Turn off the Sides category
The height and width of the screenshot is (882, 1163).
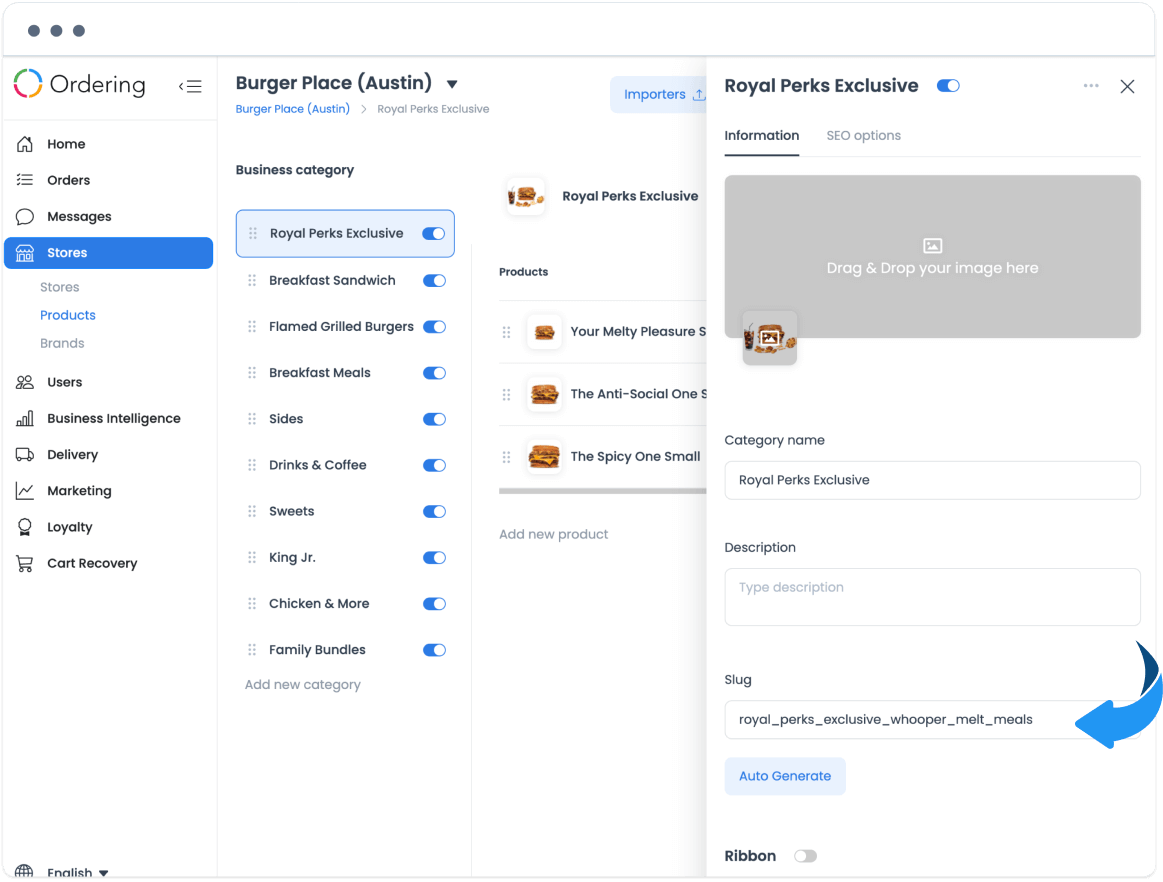click(434, 419)
